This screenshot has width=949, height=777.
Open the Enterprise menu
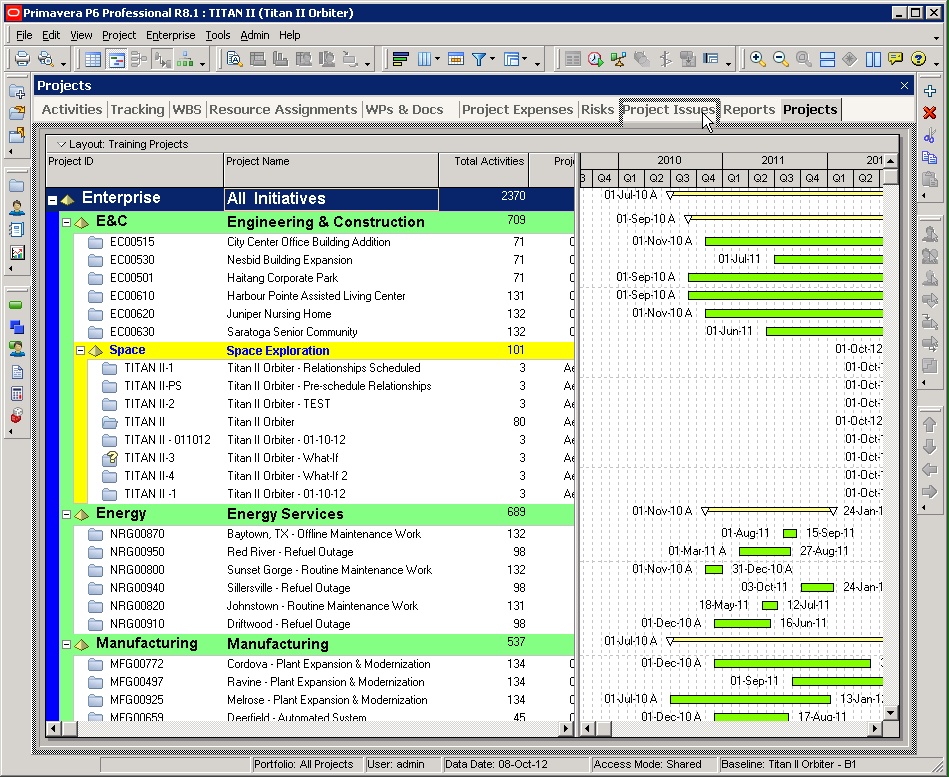[x=171, y=35]
